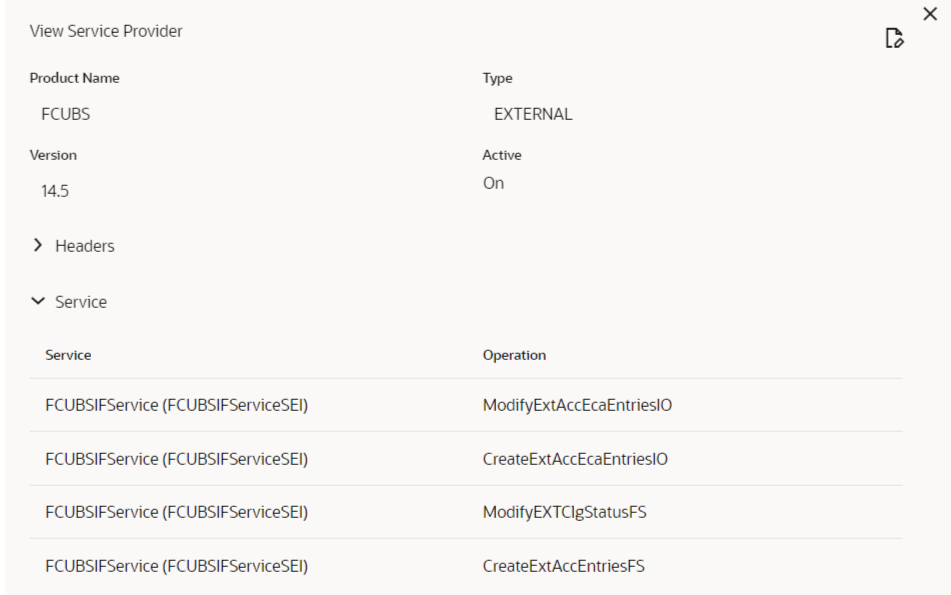Click the Service section label

pyautogui.click(x=81, y=301)
